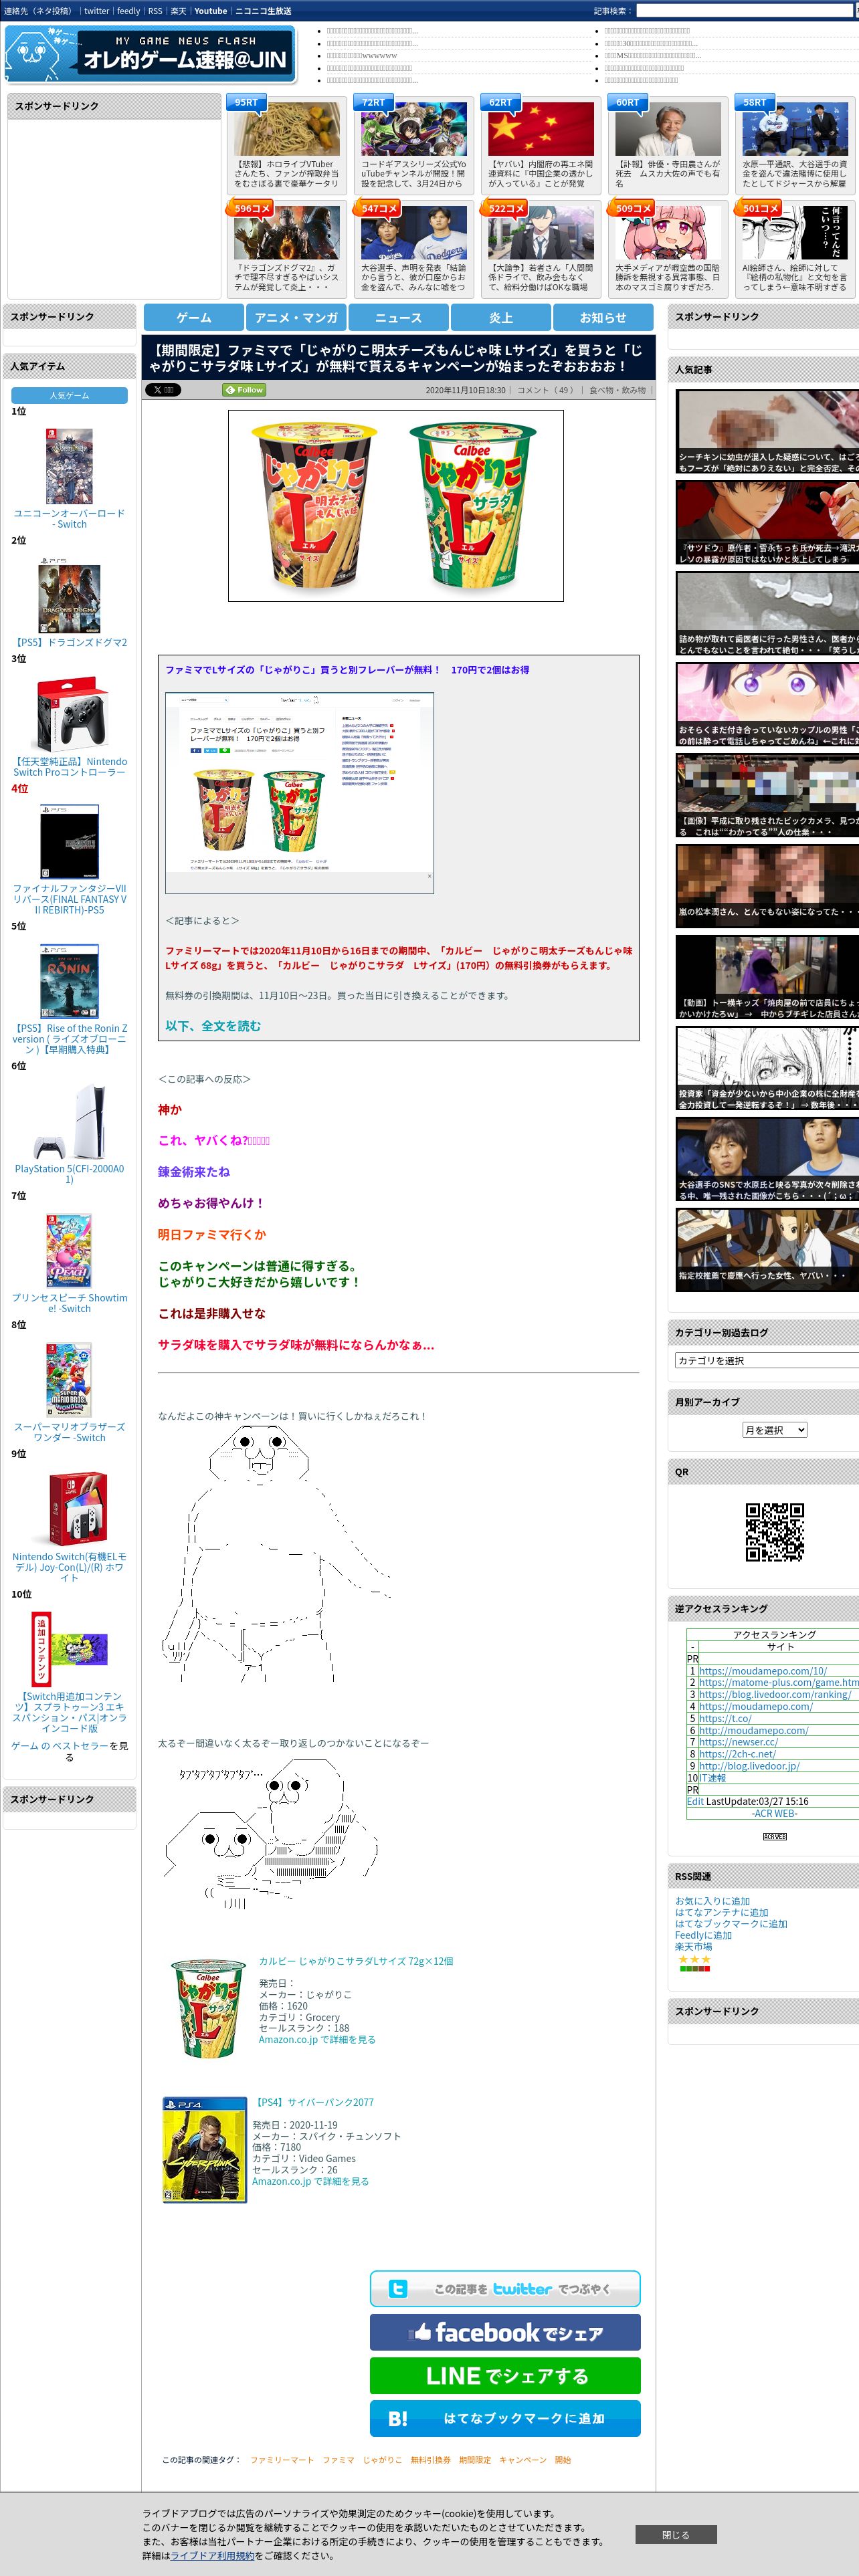Click the feedly link in top bar

[x=128, y=11]
